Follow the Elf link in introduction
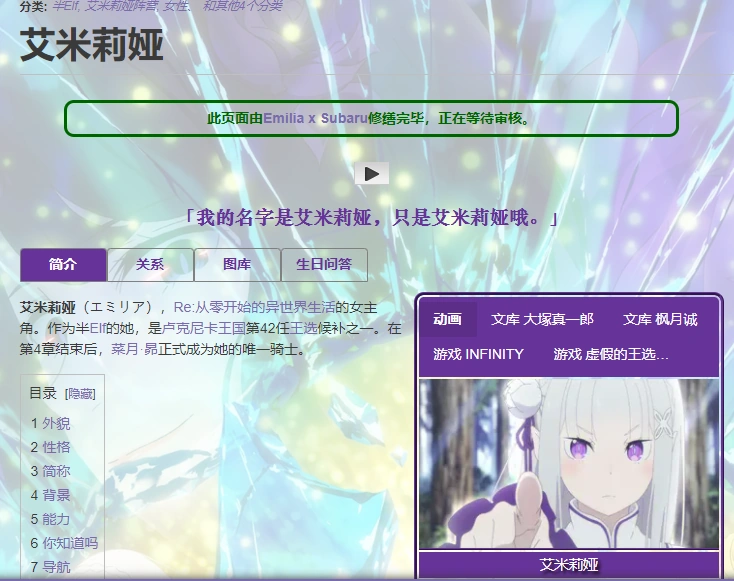This screenshot has width=734, height=581. click(x=97, y=328)
